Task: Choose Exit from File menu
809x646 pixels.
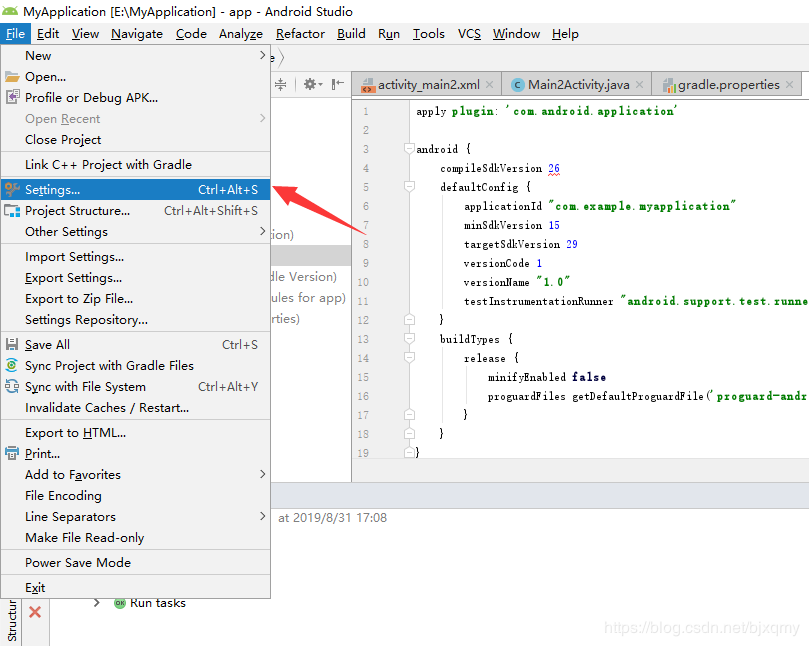Action: (x=135, y=588)
